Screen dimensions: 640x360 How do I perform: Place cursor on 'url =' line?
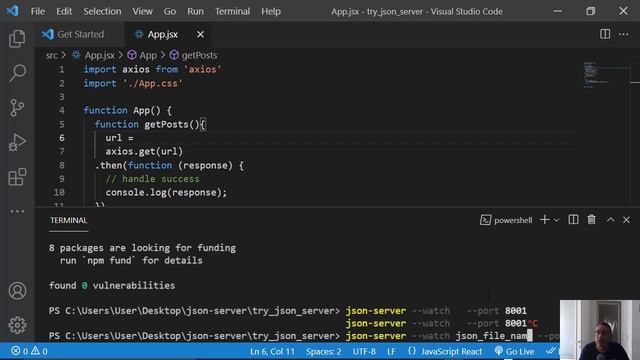119,138
